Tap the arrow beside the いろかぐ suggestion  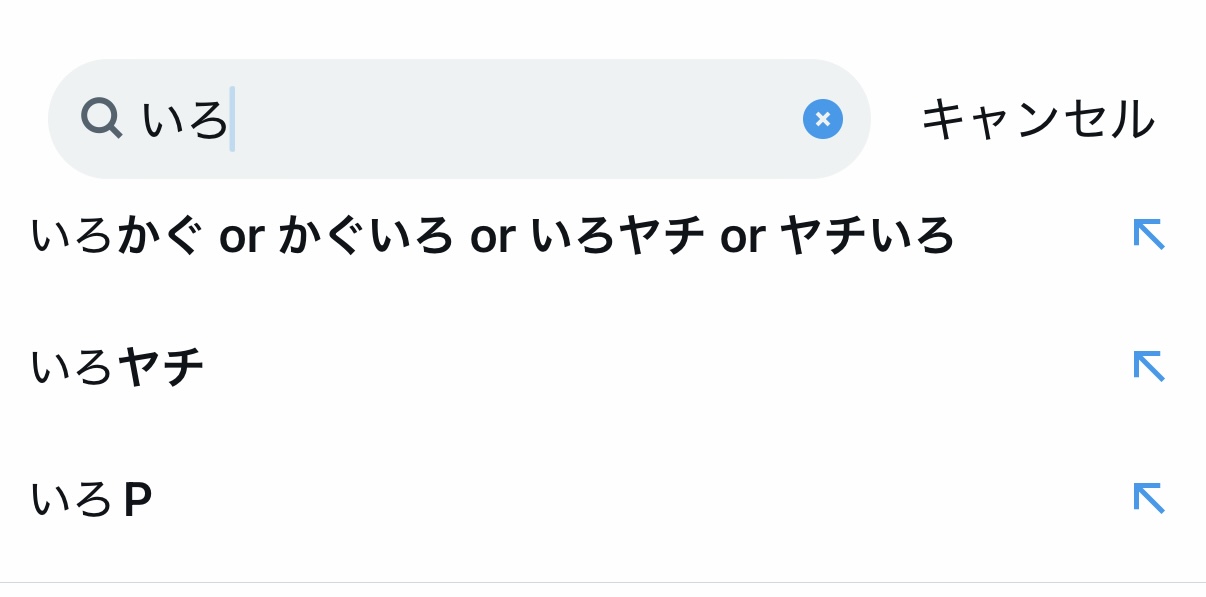click(1148, 234)
